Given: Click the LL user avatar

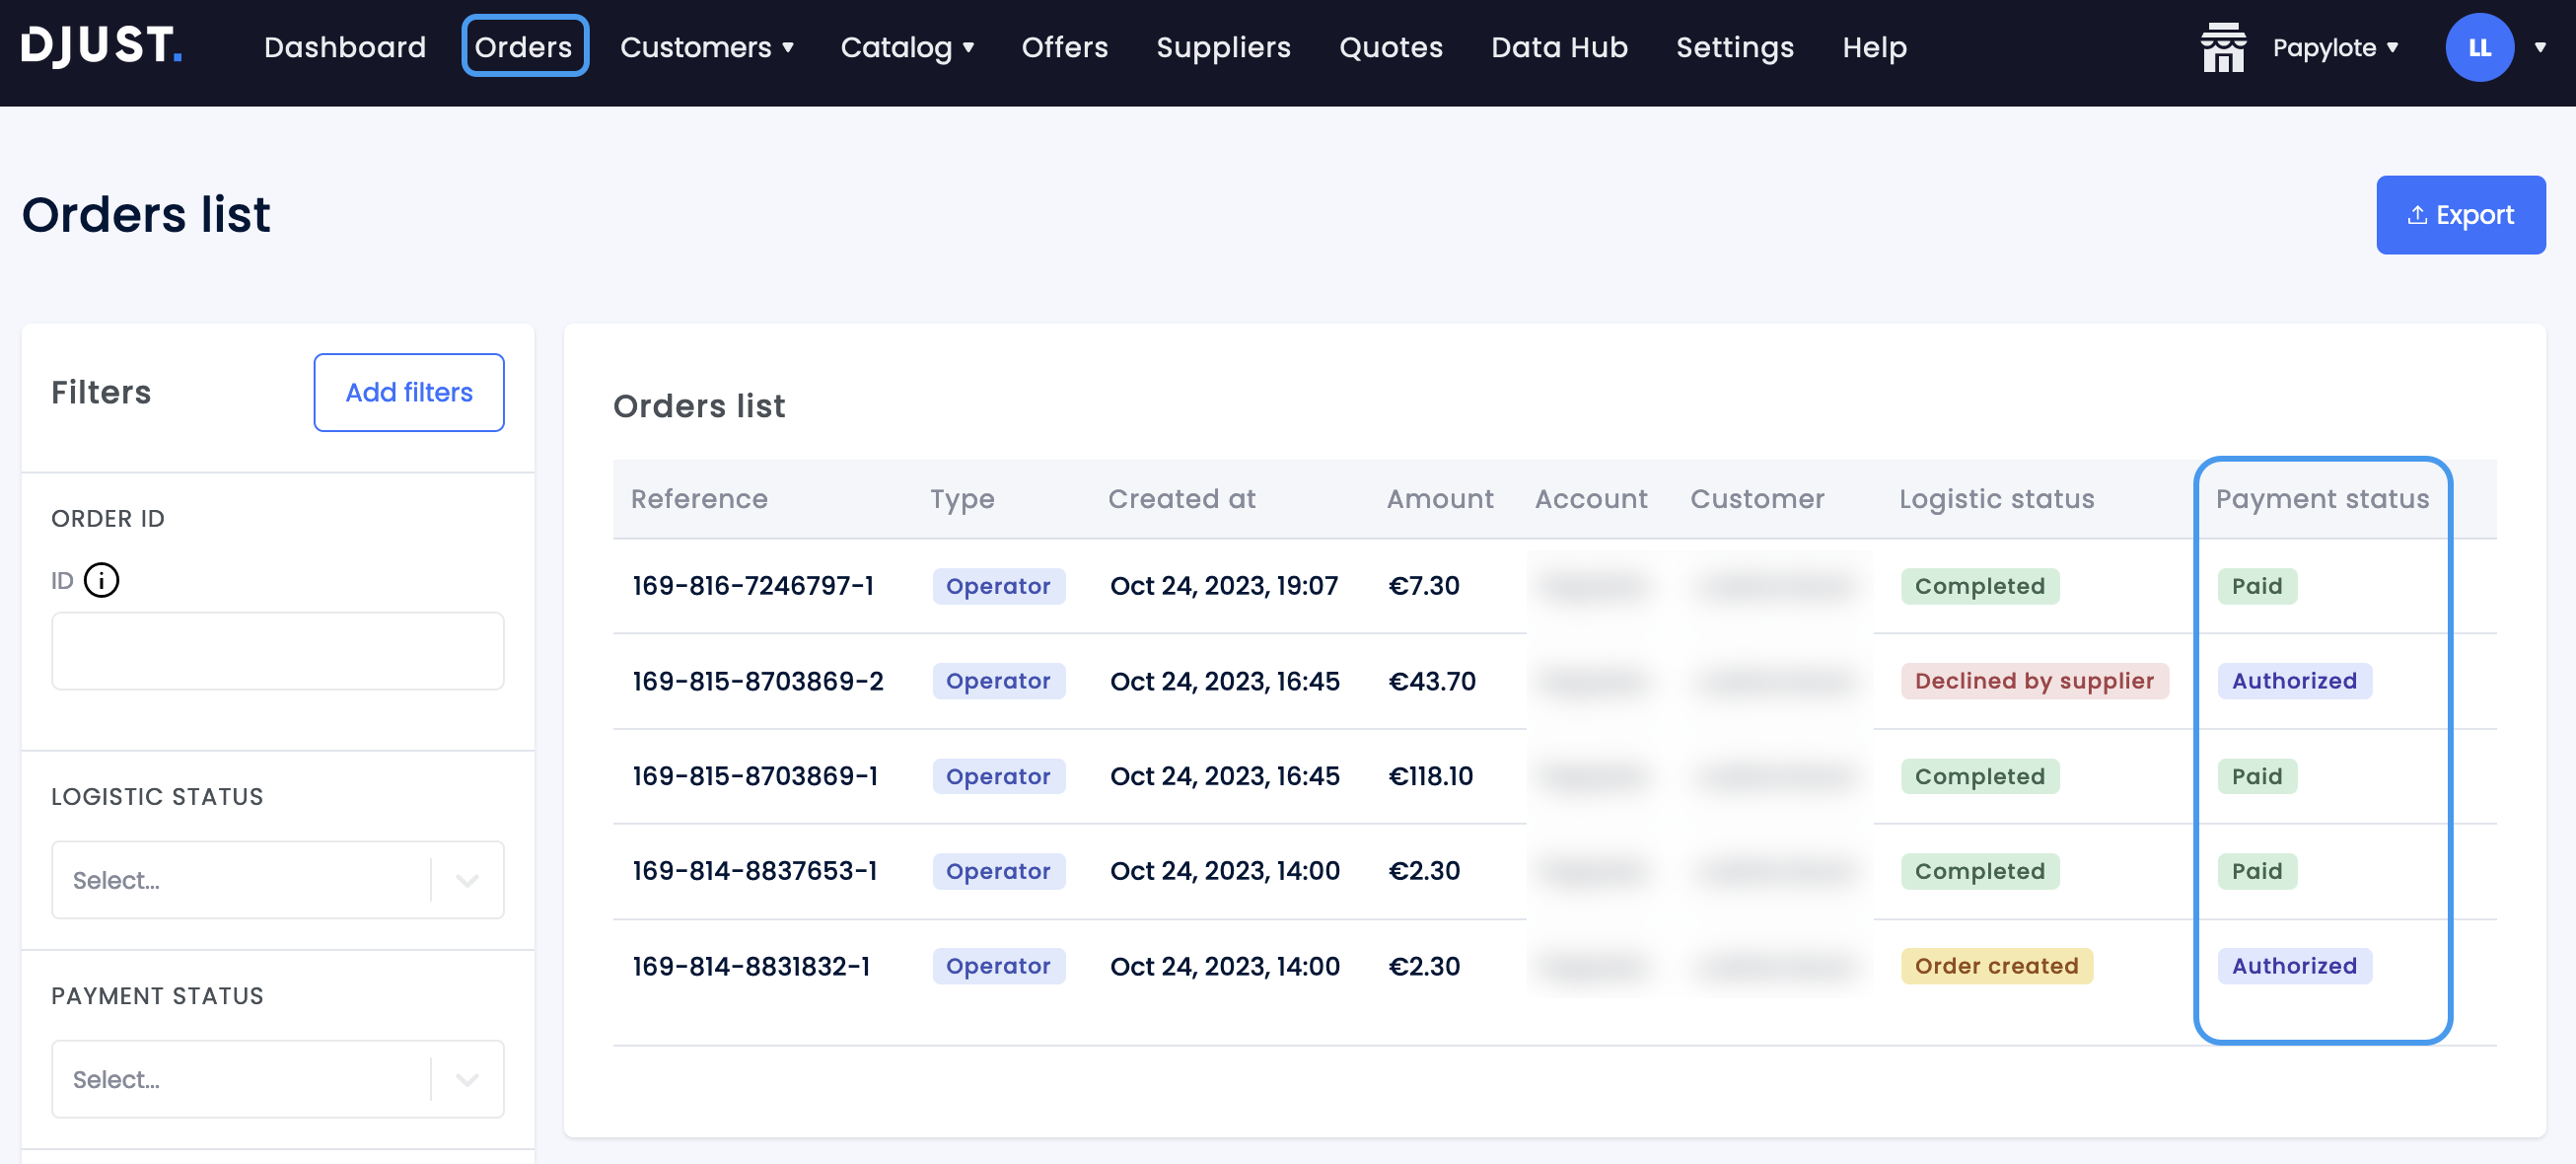Looking at the screenshot, I should [2479, 46].
